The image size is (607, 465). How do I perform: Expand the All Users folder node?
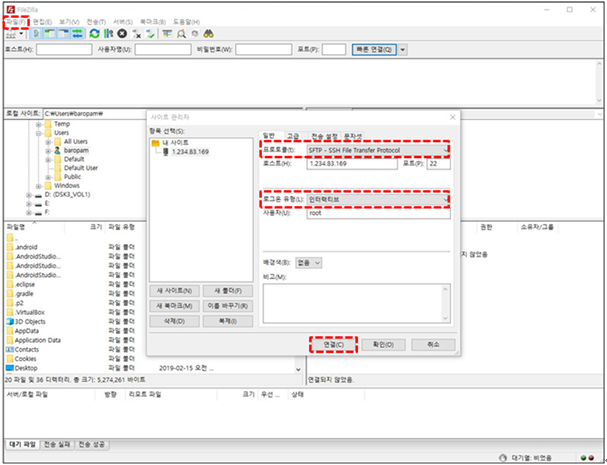(x=48, y=142)
